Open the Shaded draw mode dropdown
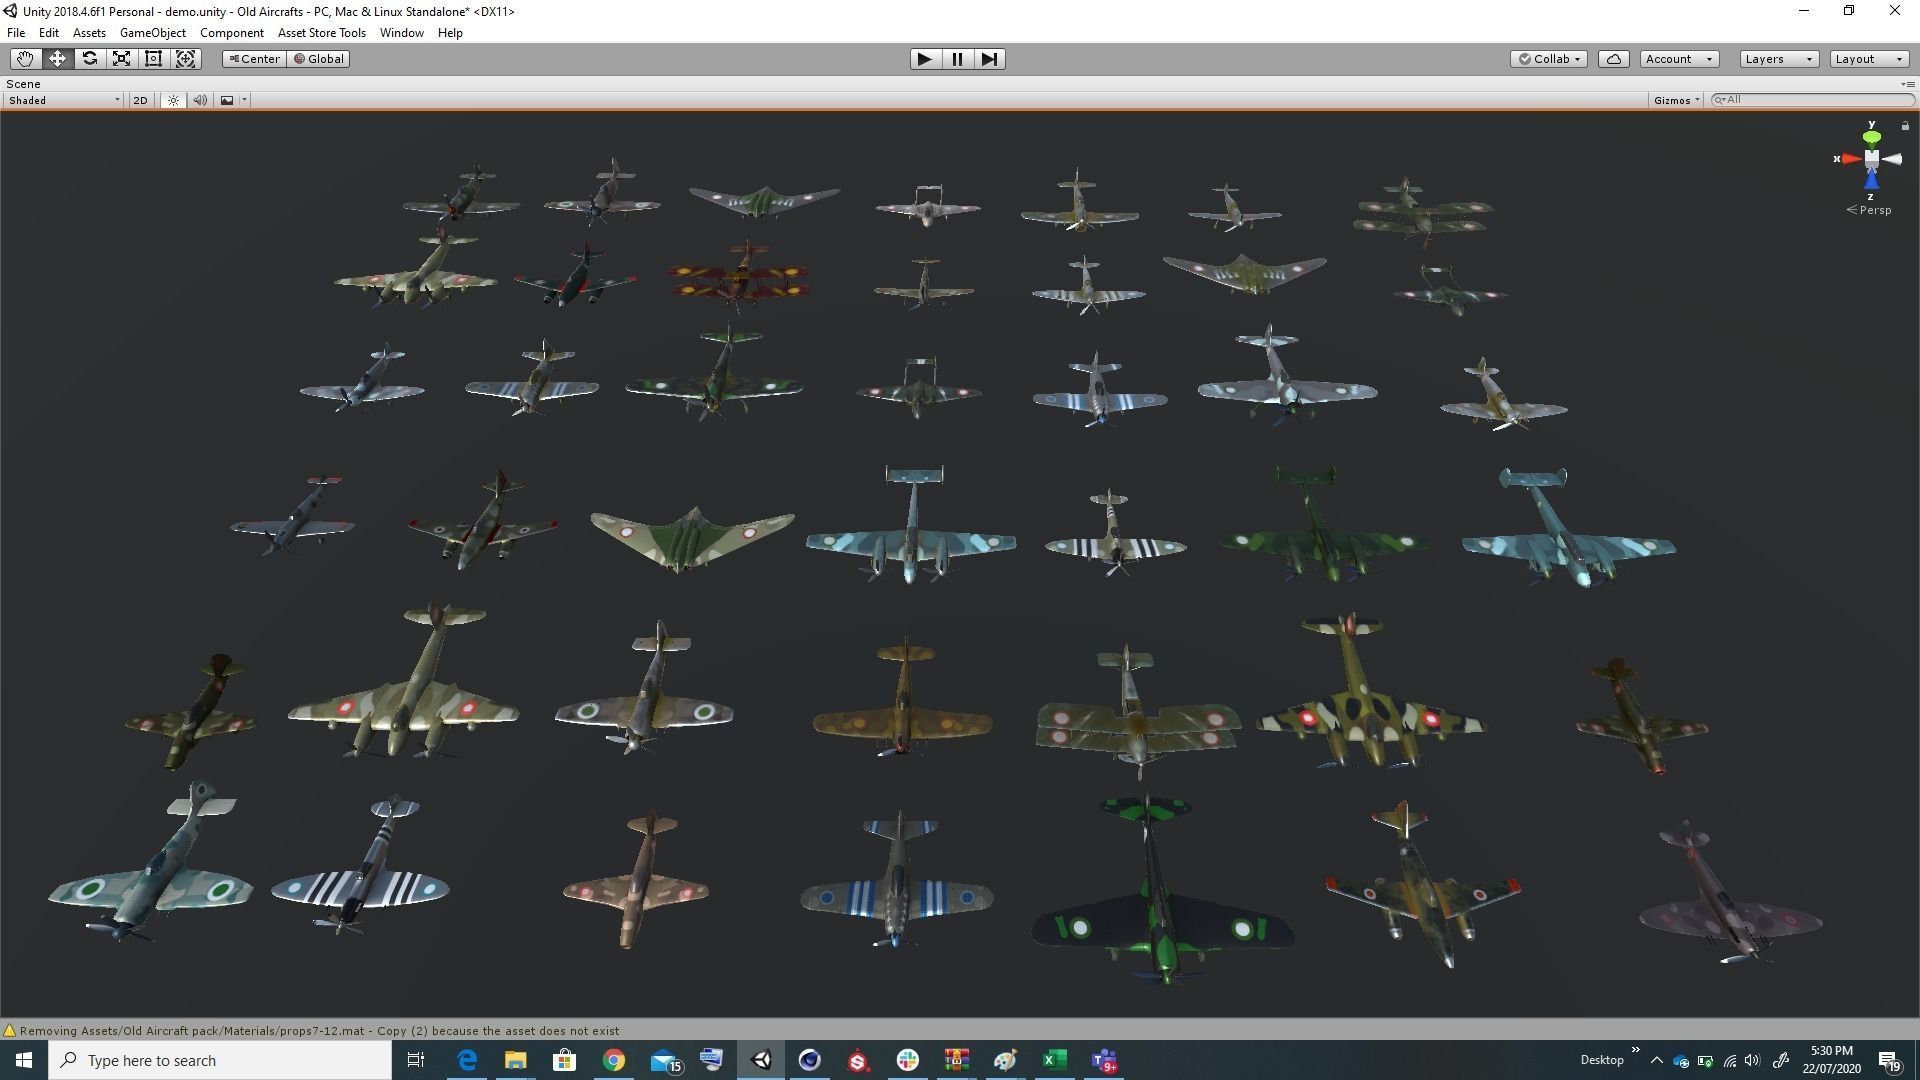Viewport: 1920px width, 1080px height. click(64, 100)
